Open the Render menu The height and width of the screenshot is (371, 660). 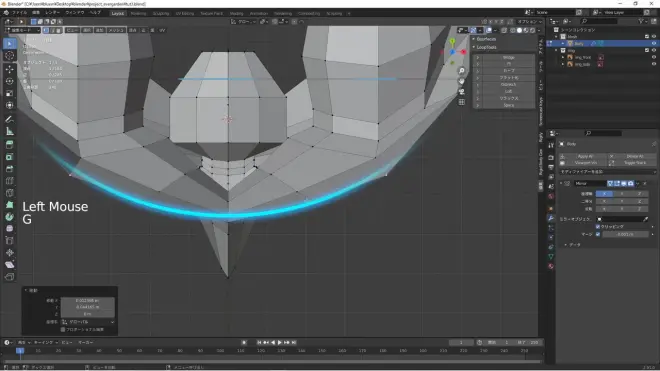click(53, 13)
